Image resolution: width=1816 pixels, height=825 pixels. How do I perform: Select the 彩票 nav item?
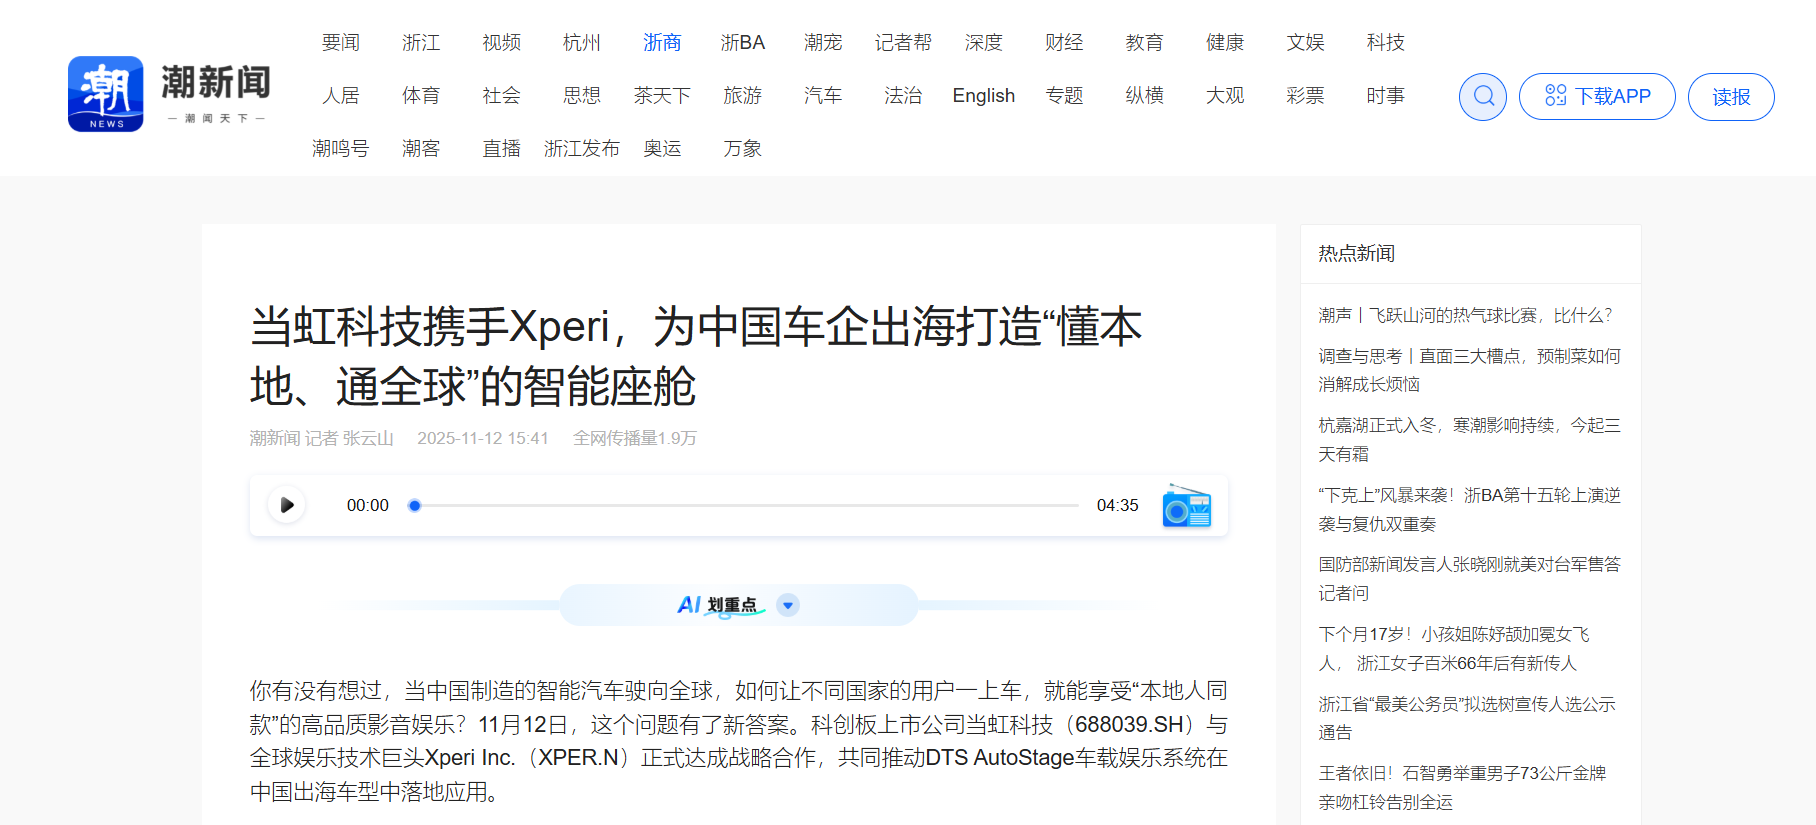tap(1305, 96)
